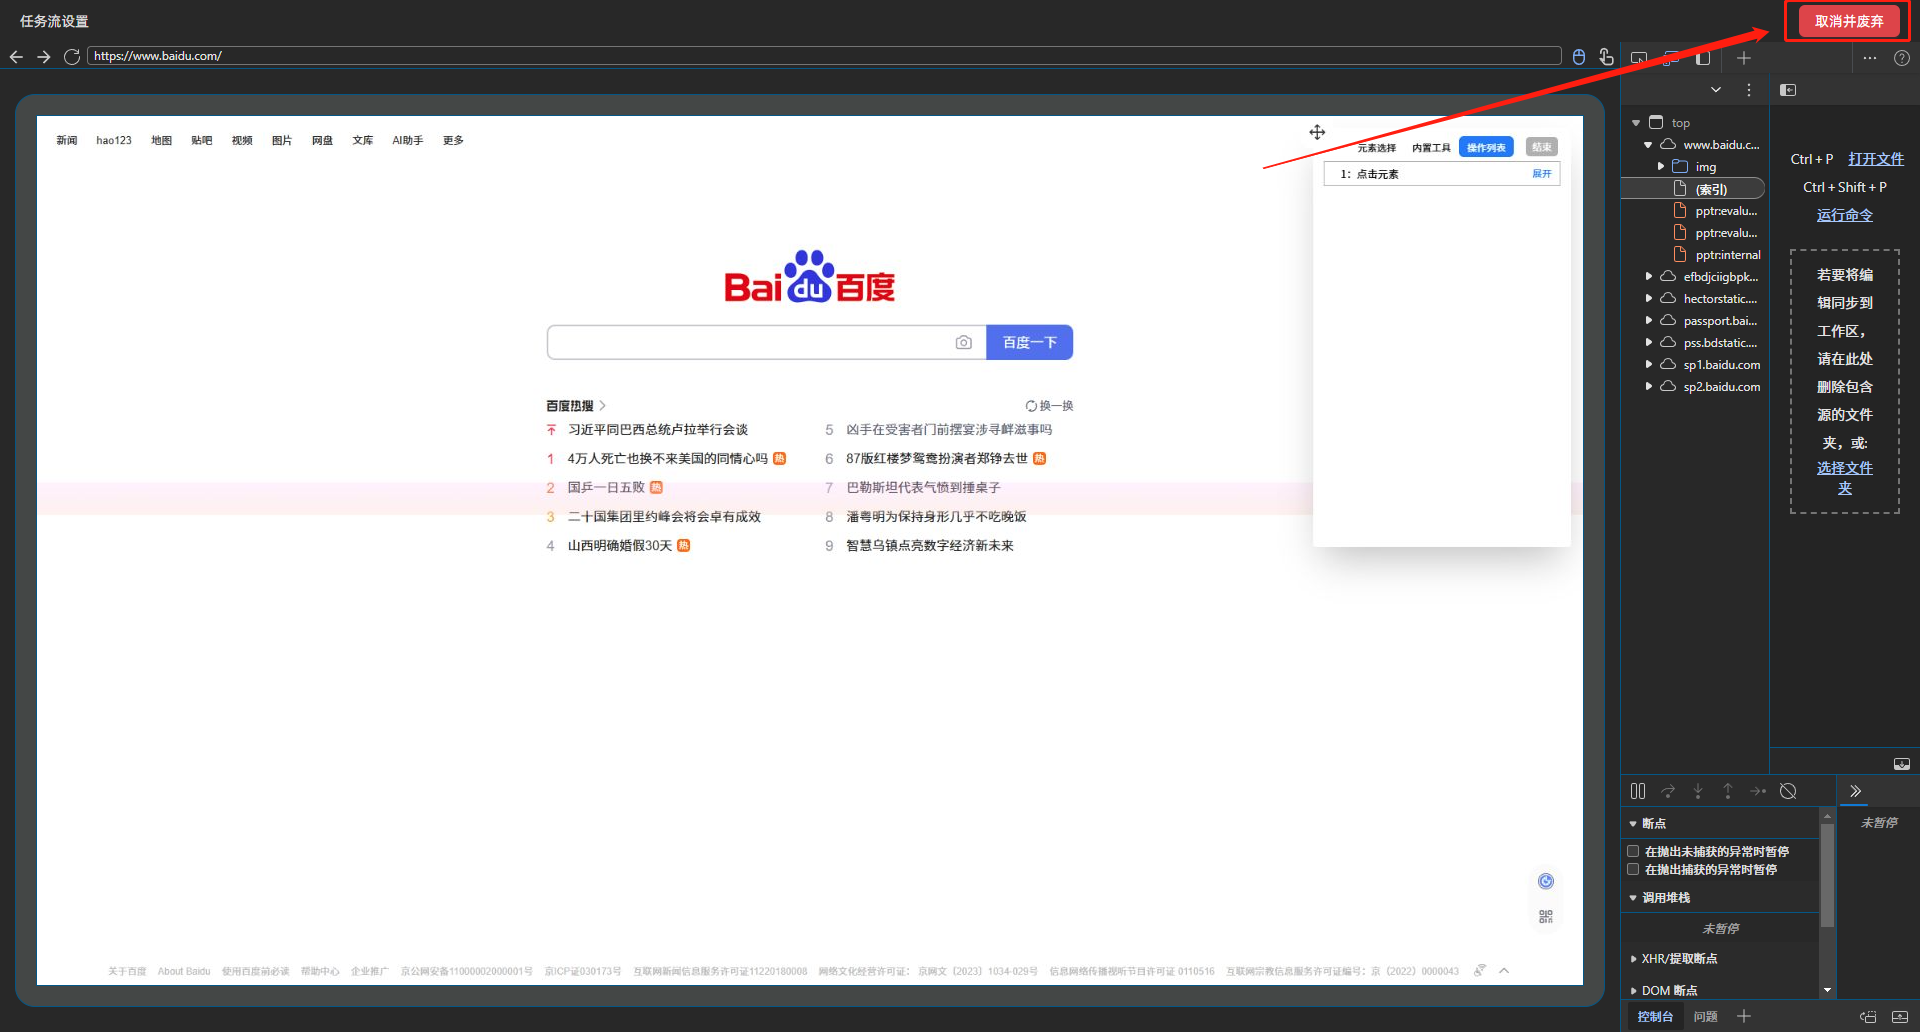Click the 运行命令 link

(x=1845, y=215)
